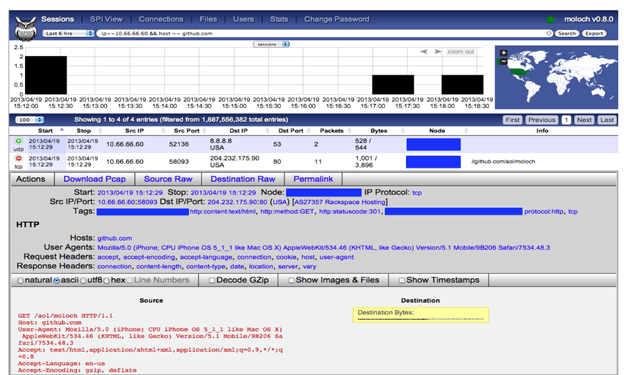Viewport: 624px width, 375px height.
Task: Click AS27357 Rackspace Hosting link
Action: [x=340, y=202]
